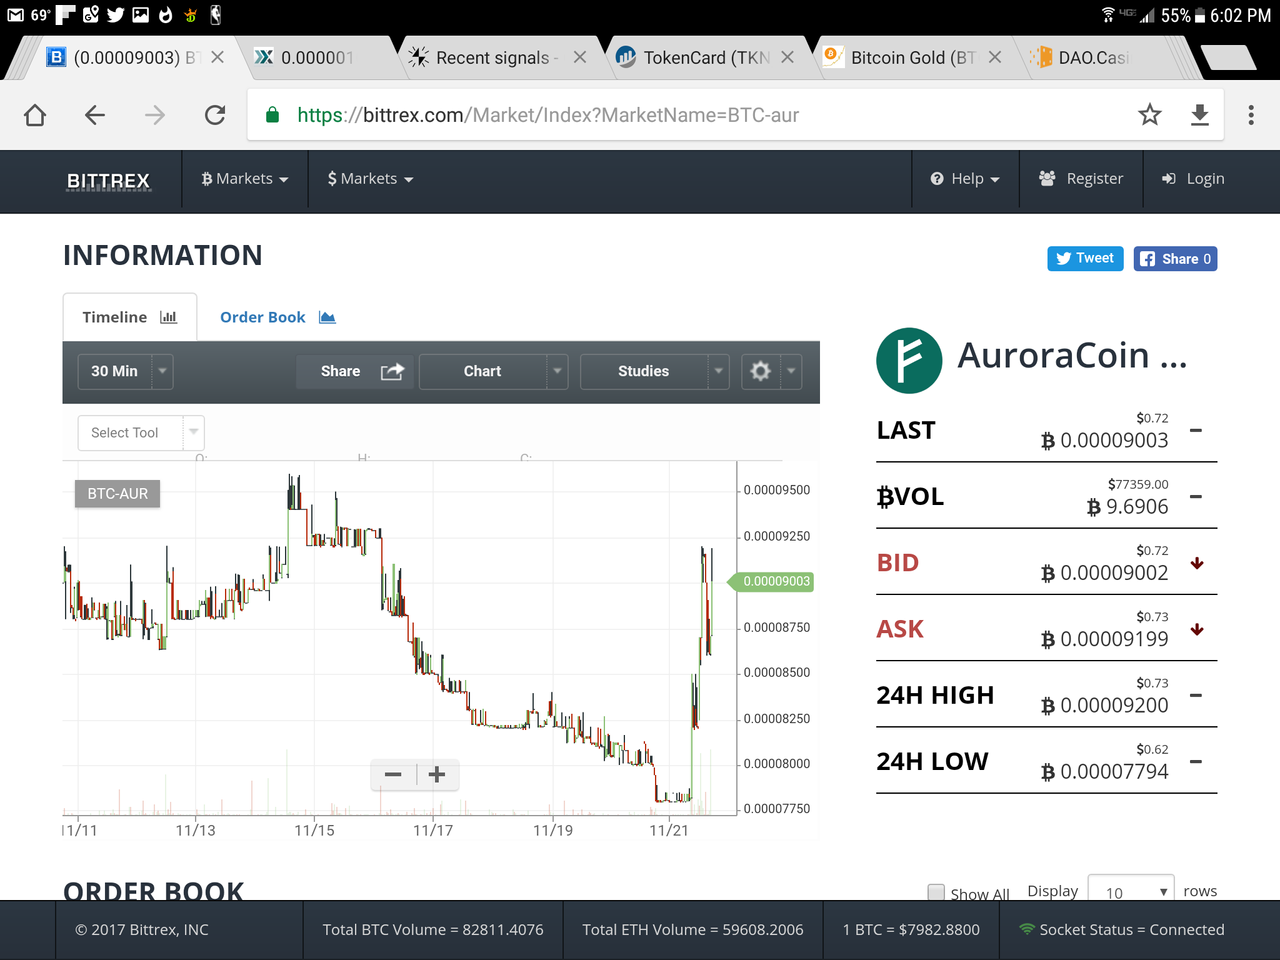Go to browser home icon
Image resolution: width=1280 pixels, height=960 pixels.
tap(35, 115)
